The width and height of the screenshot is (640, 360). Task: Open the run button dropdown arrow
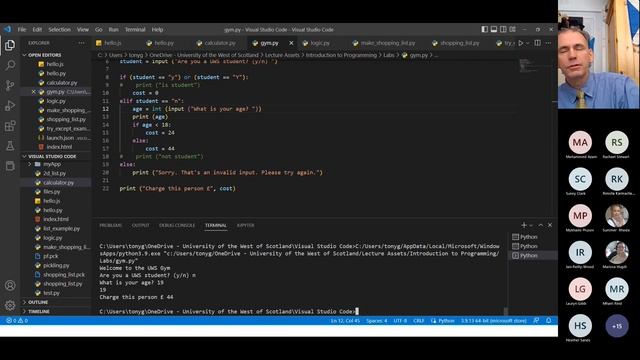528,43
